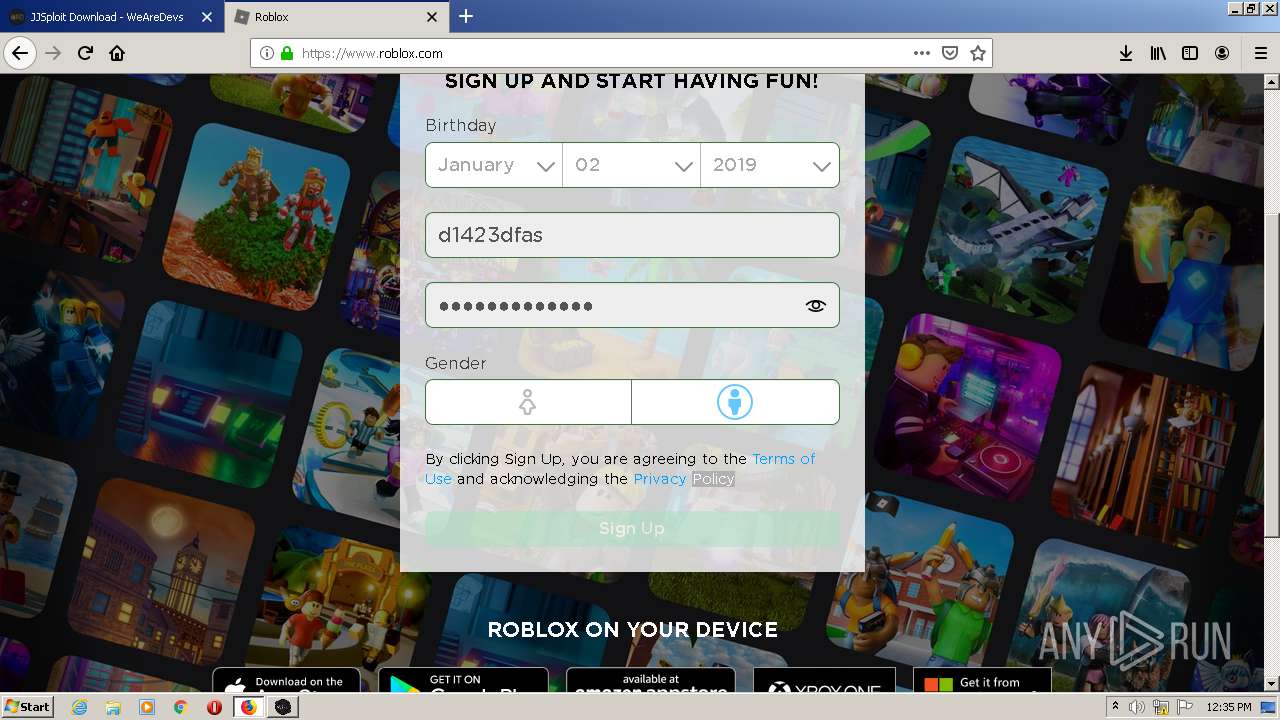Click the browser forward arrow
This screenshot has height=720, width=1280.
pyautogui.click(x=53, y=53)
